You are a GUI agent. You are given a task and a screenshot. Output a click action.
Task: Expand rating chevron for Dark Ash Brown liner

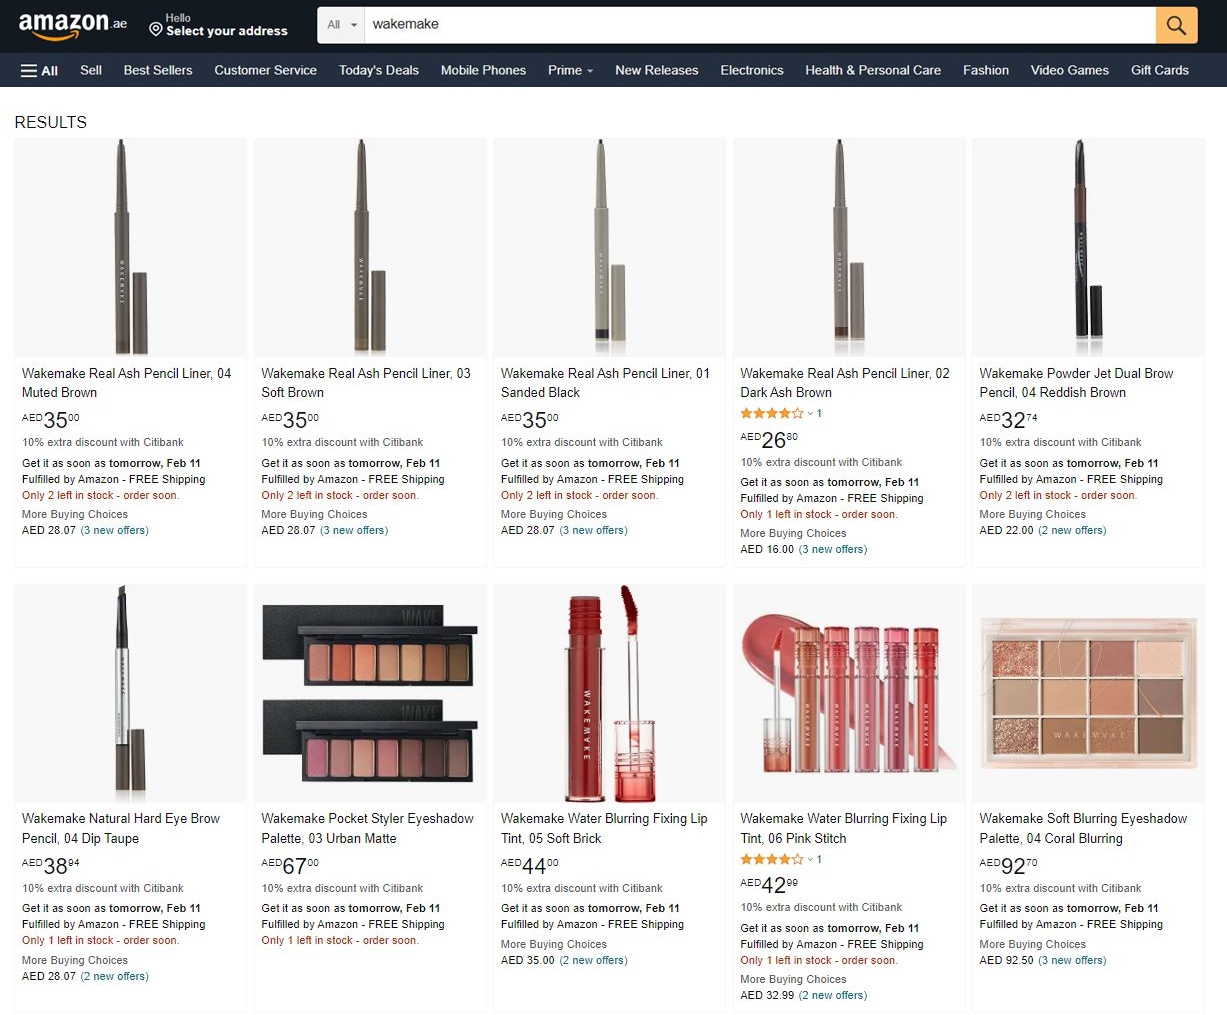[811, 414]
